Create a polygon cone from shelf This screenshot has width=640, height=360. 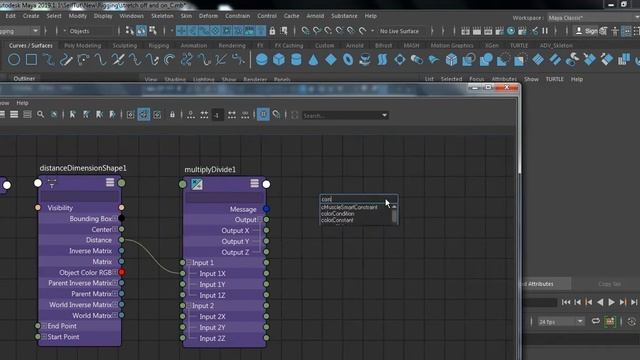[x=313, y=60]
